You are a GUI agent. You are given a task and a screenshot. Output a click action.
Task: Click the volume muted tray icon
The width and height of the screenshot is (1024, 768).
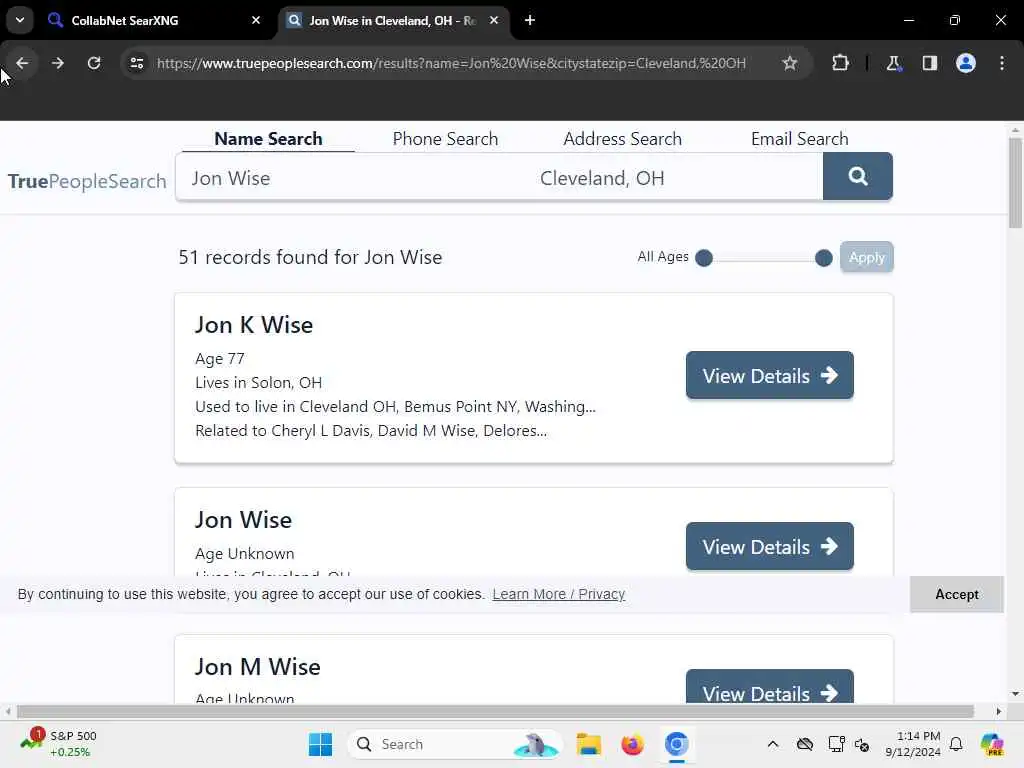(862, 744)
